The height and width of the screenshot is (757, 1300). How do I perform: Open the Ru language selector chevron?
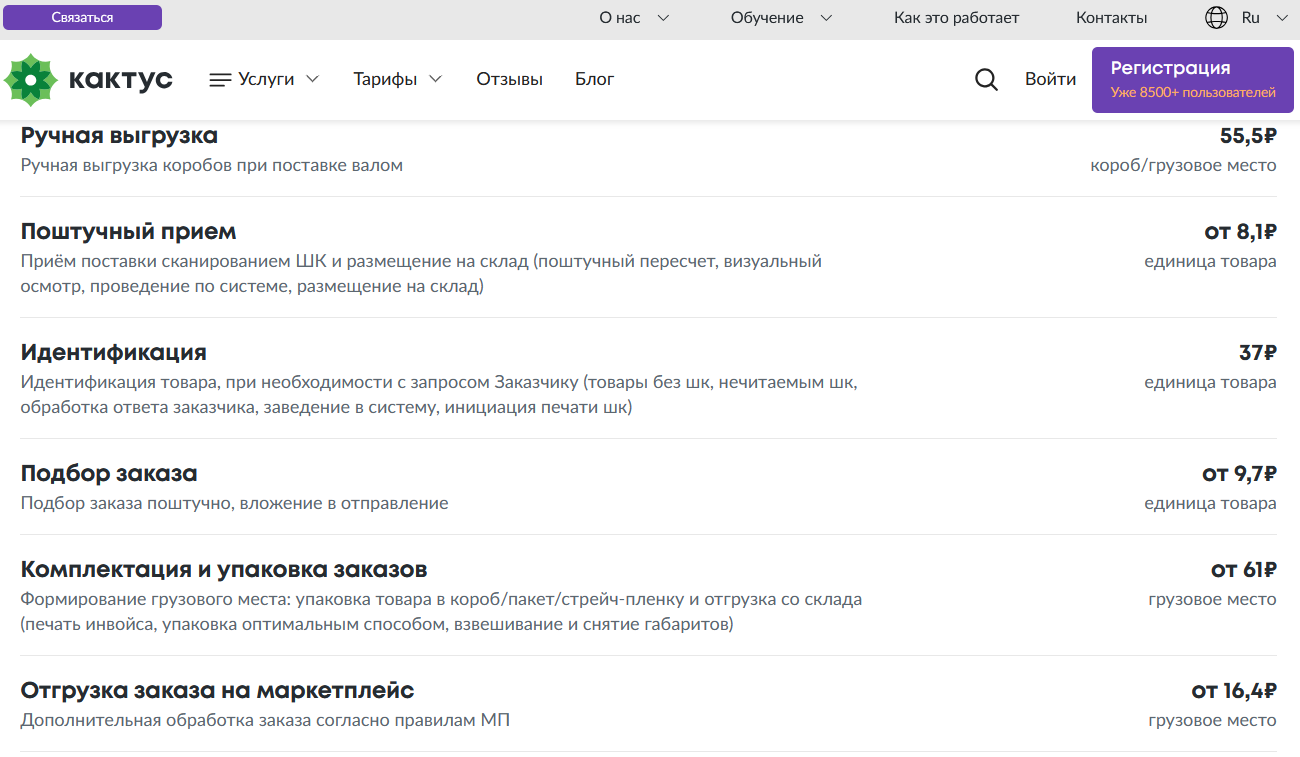coord(1282,18)
